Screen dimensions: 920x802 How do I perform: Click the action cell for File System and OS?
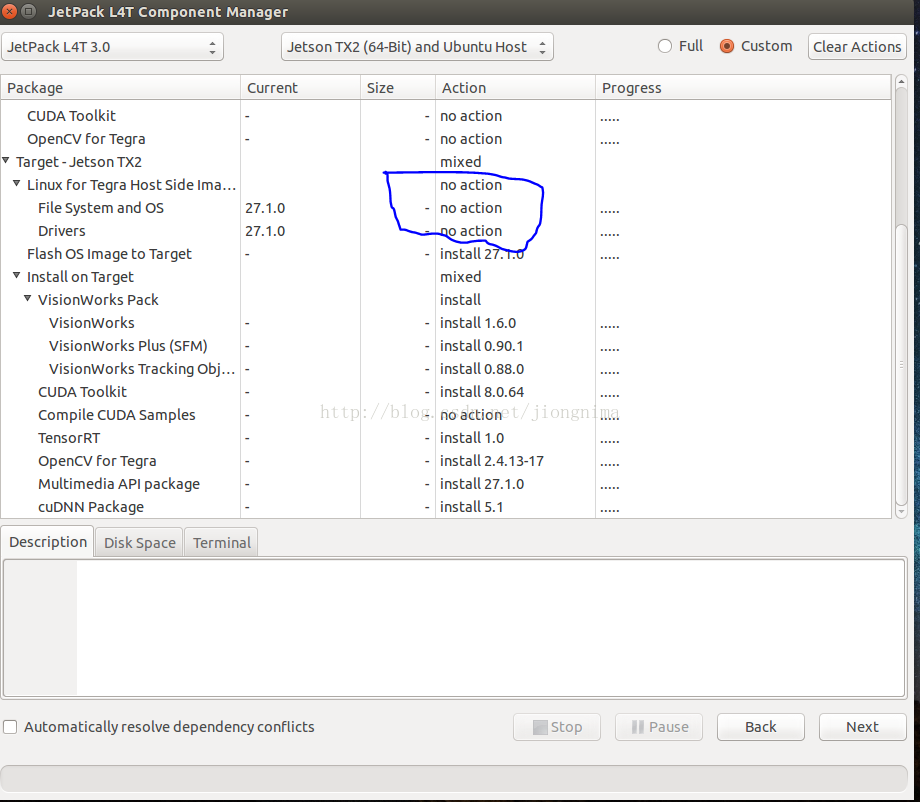pyautogui.click(x=515, y=208)
